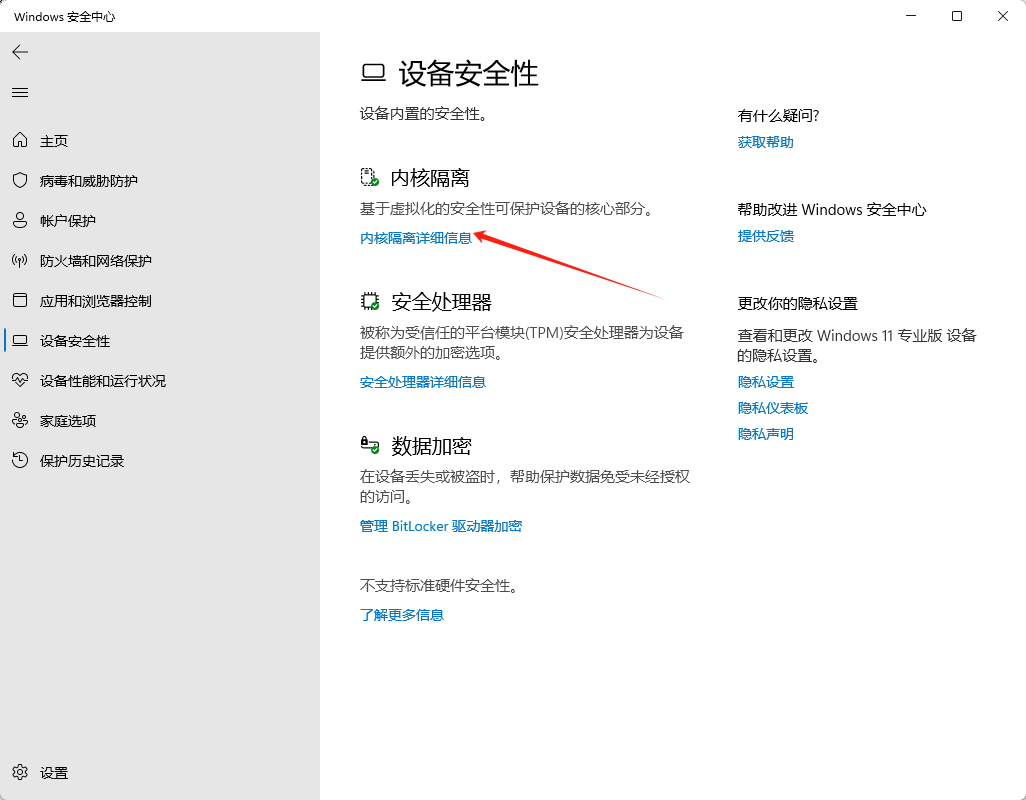
Task: Click 管理 BitLocker 驱动器加密 link
Action: [441, 526]
